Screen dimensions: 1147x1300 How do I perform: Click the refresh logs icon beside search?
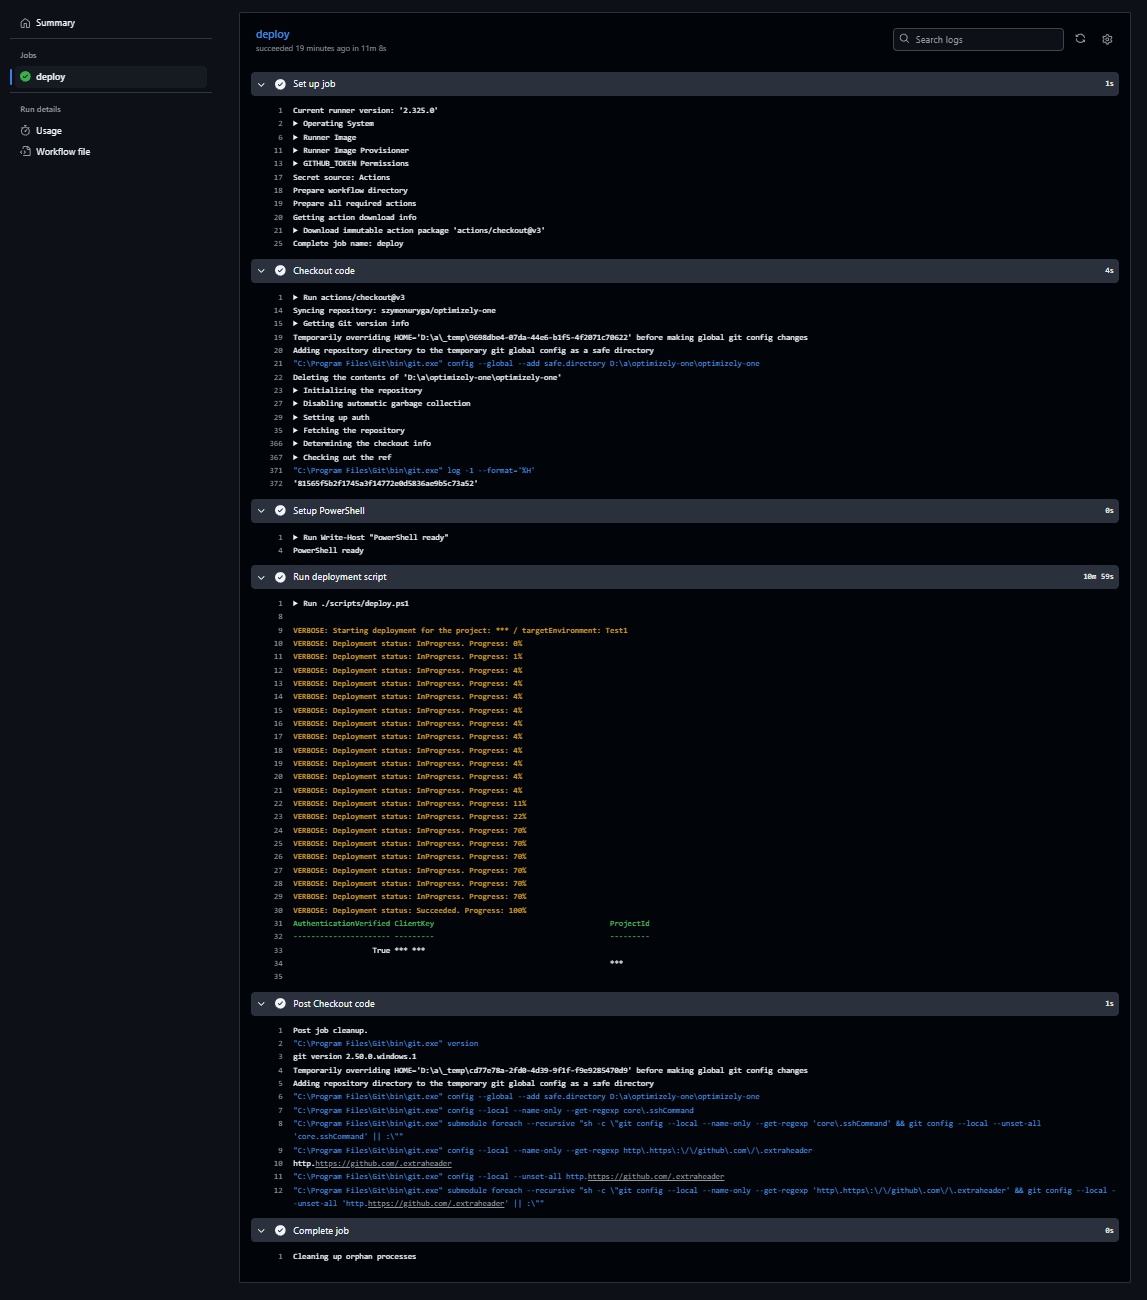(x=1080, y=39)
